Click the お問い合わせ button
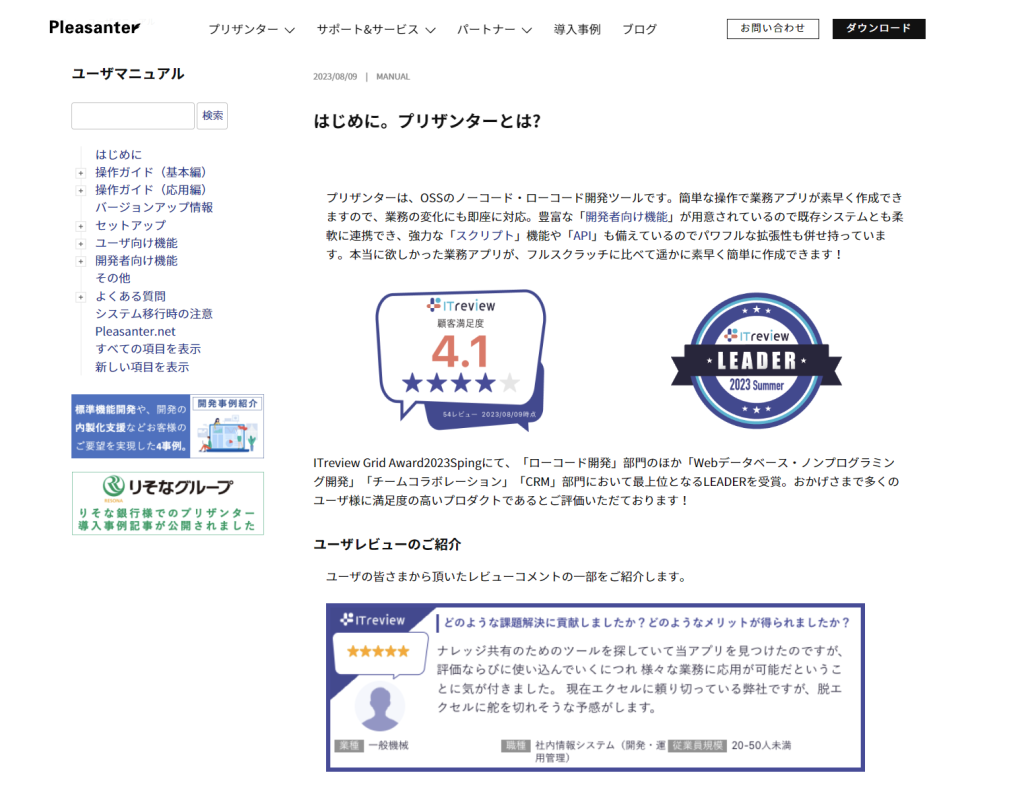1024x794 pixels. (x=773, y=29)
